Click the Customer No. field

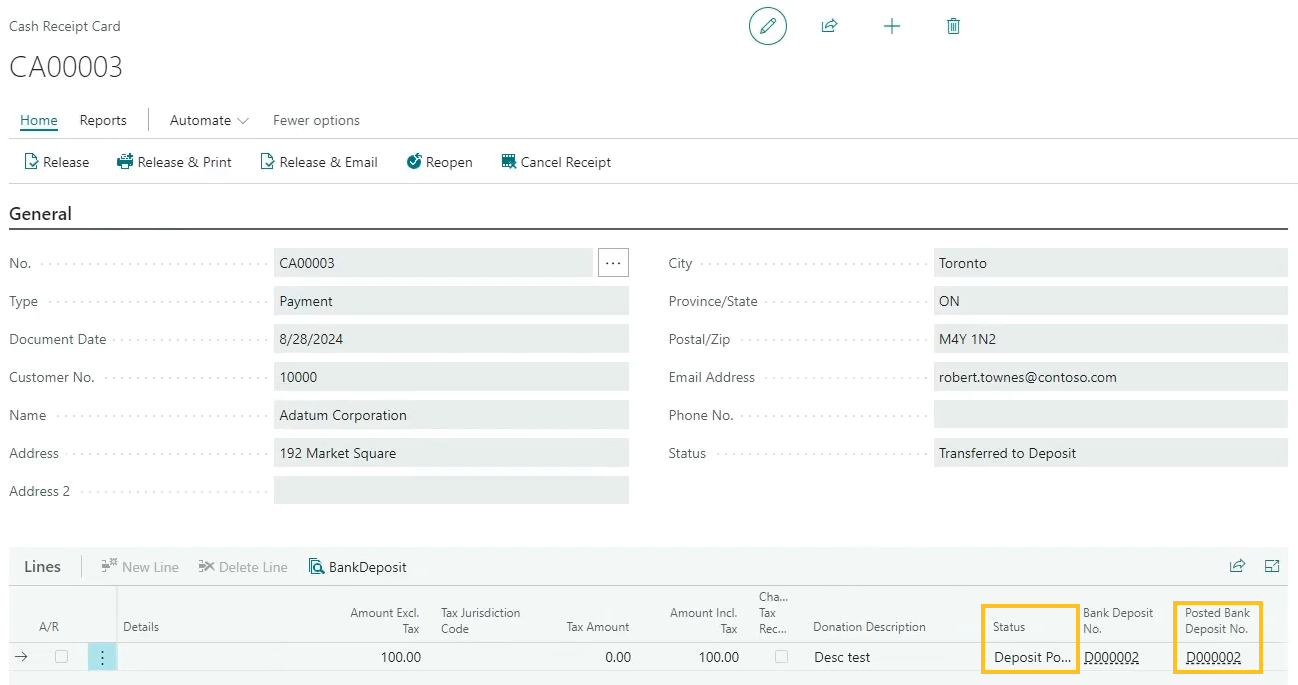pos(450,377)
